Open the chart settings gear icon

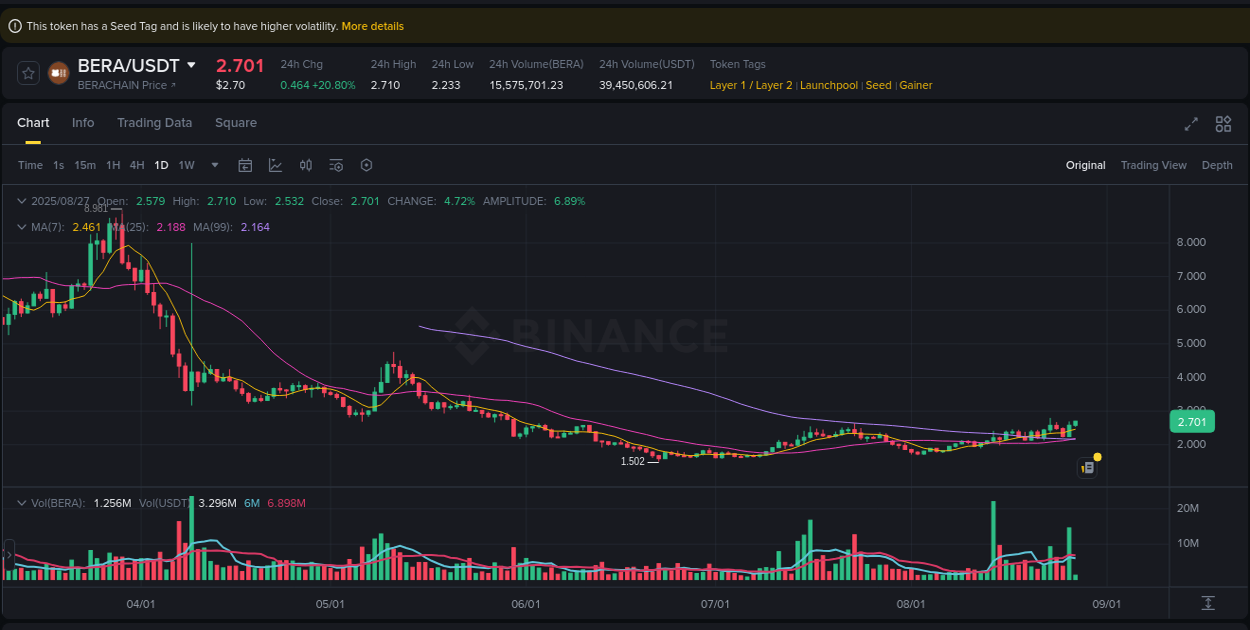pos(366,165)
